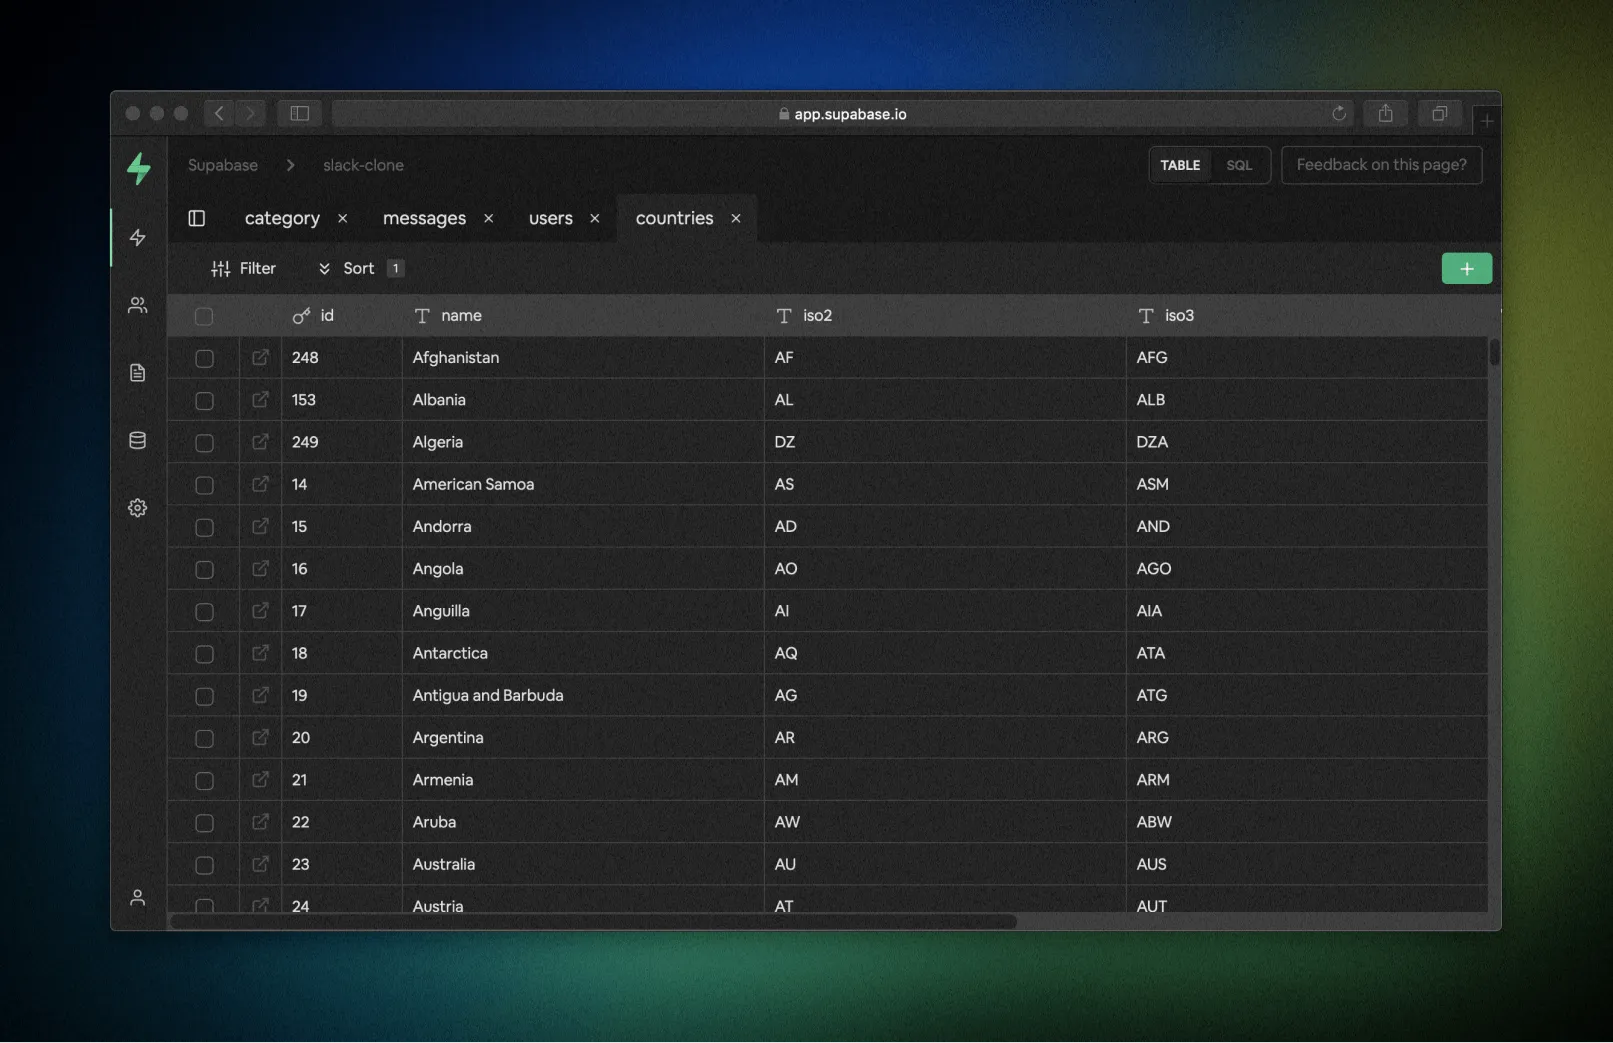1613x1043 pixels.
Task: Switch to the messages tab
Action: click(x=424, y=218)
